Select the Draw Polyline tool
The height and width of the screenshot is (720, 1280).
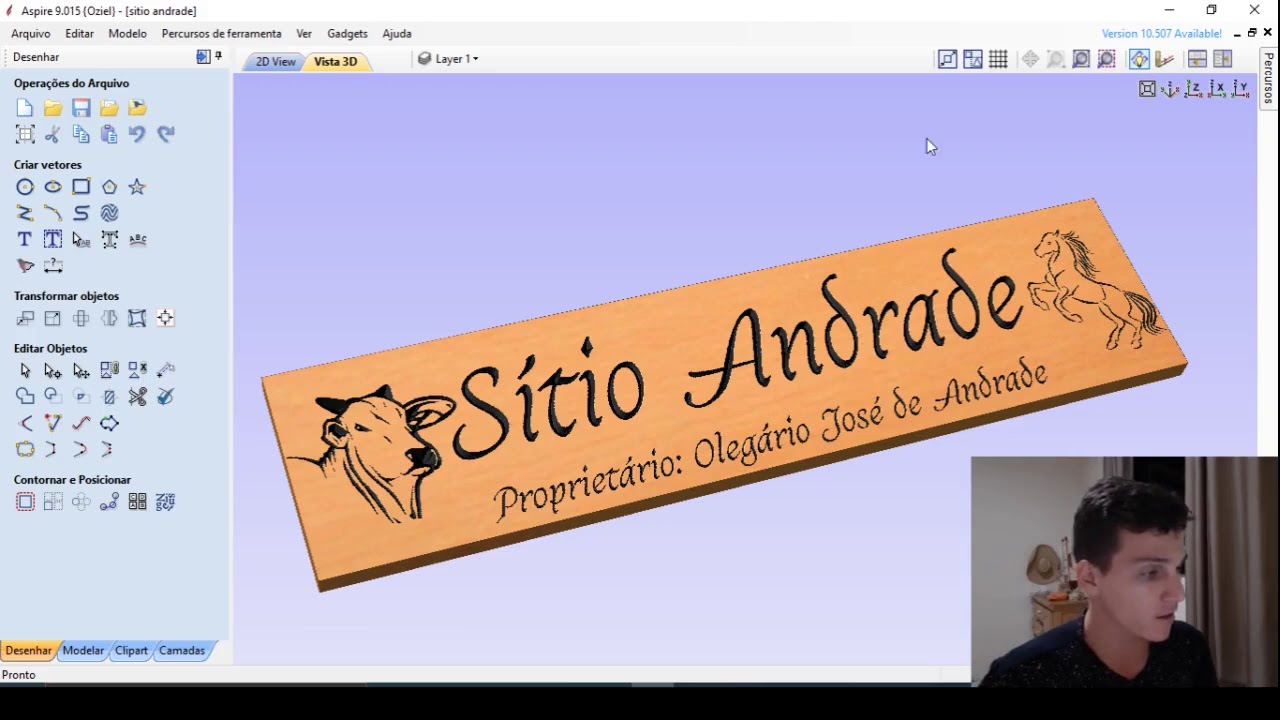pyautogui.click(x=25, y=213)
